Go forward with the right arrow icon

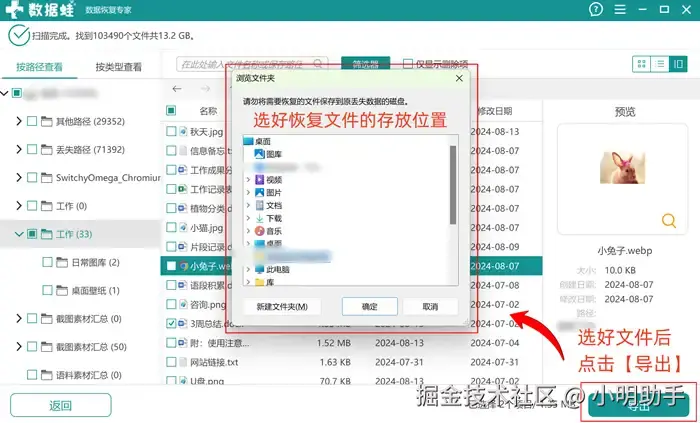205,89
